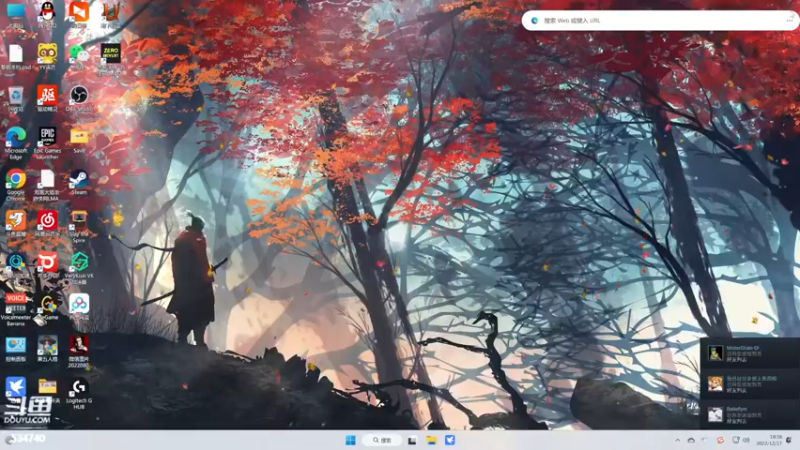Image resolution: width=800 pixels, height=450 pixels.
Task: Open File Explorer from taskbar
Action: pos(432,440)
